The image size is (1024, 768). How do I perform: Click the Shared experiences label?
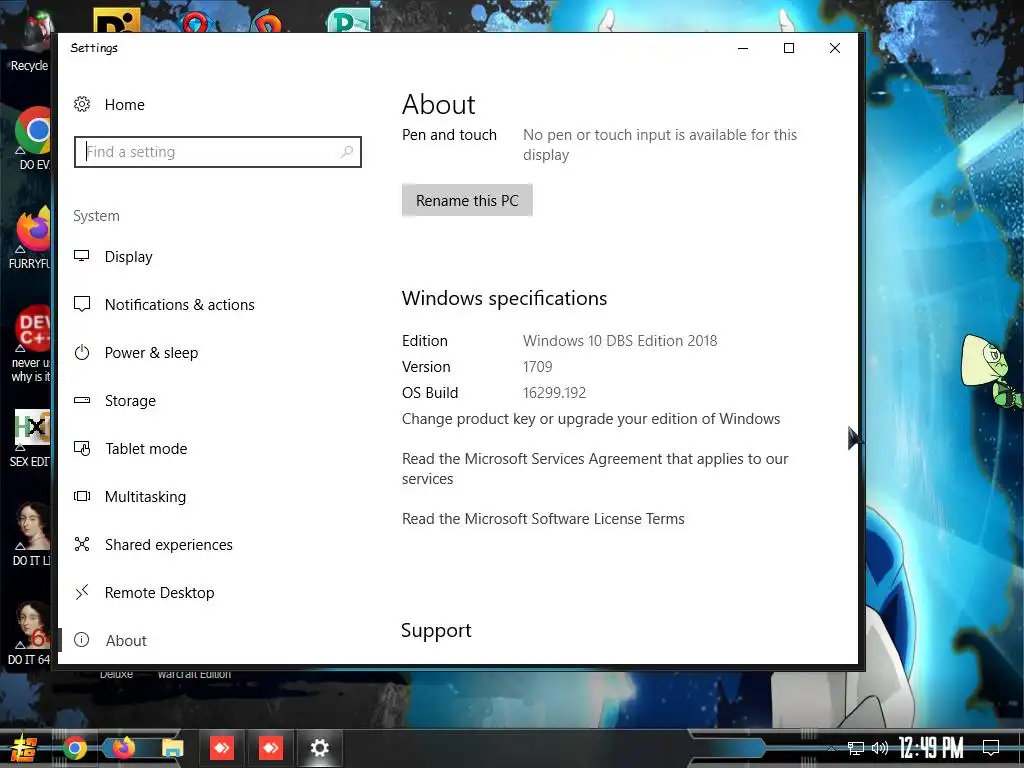click(168, 545)
